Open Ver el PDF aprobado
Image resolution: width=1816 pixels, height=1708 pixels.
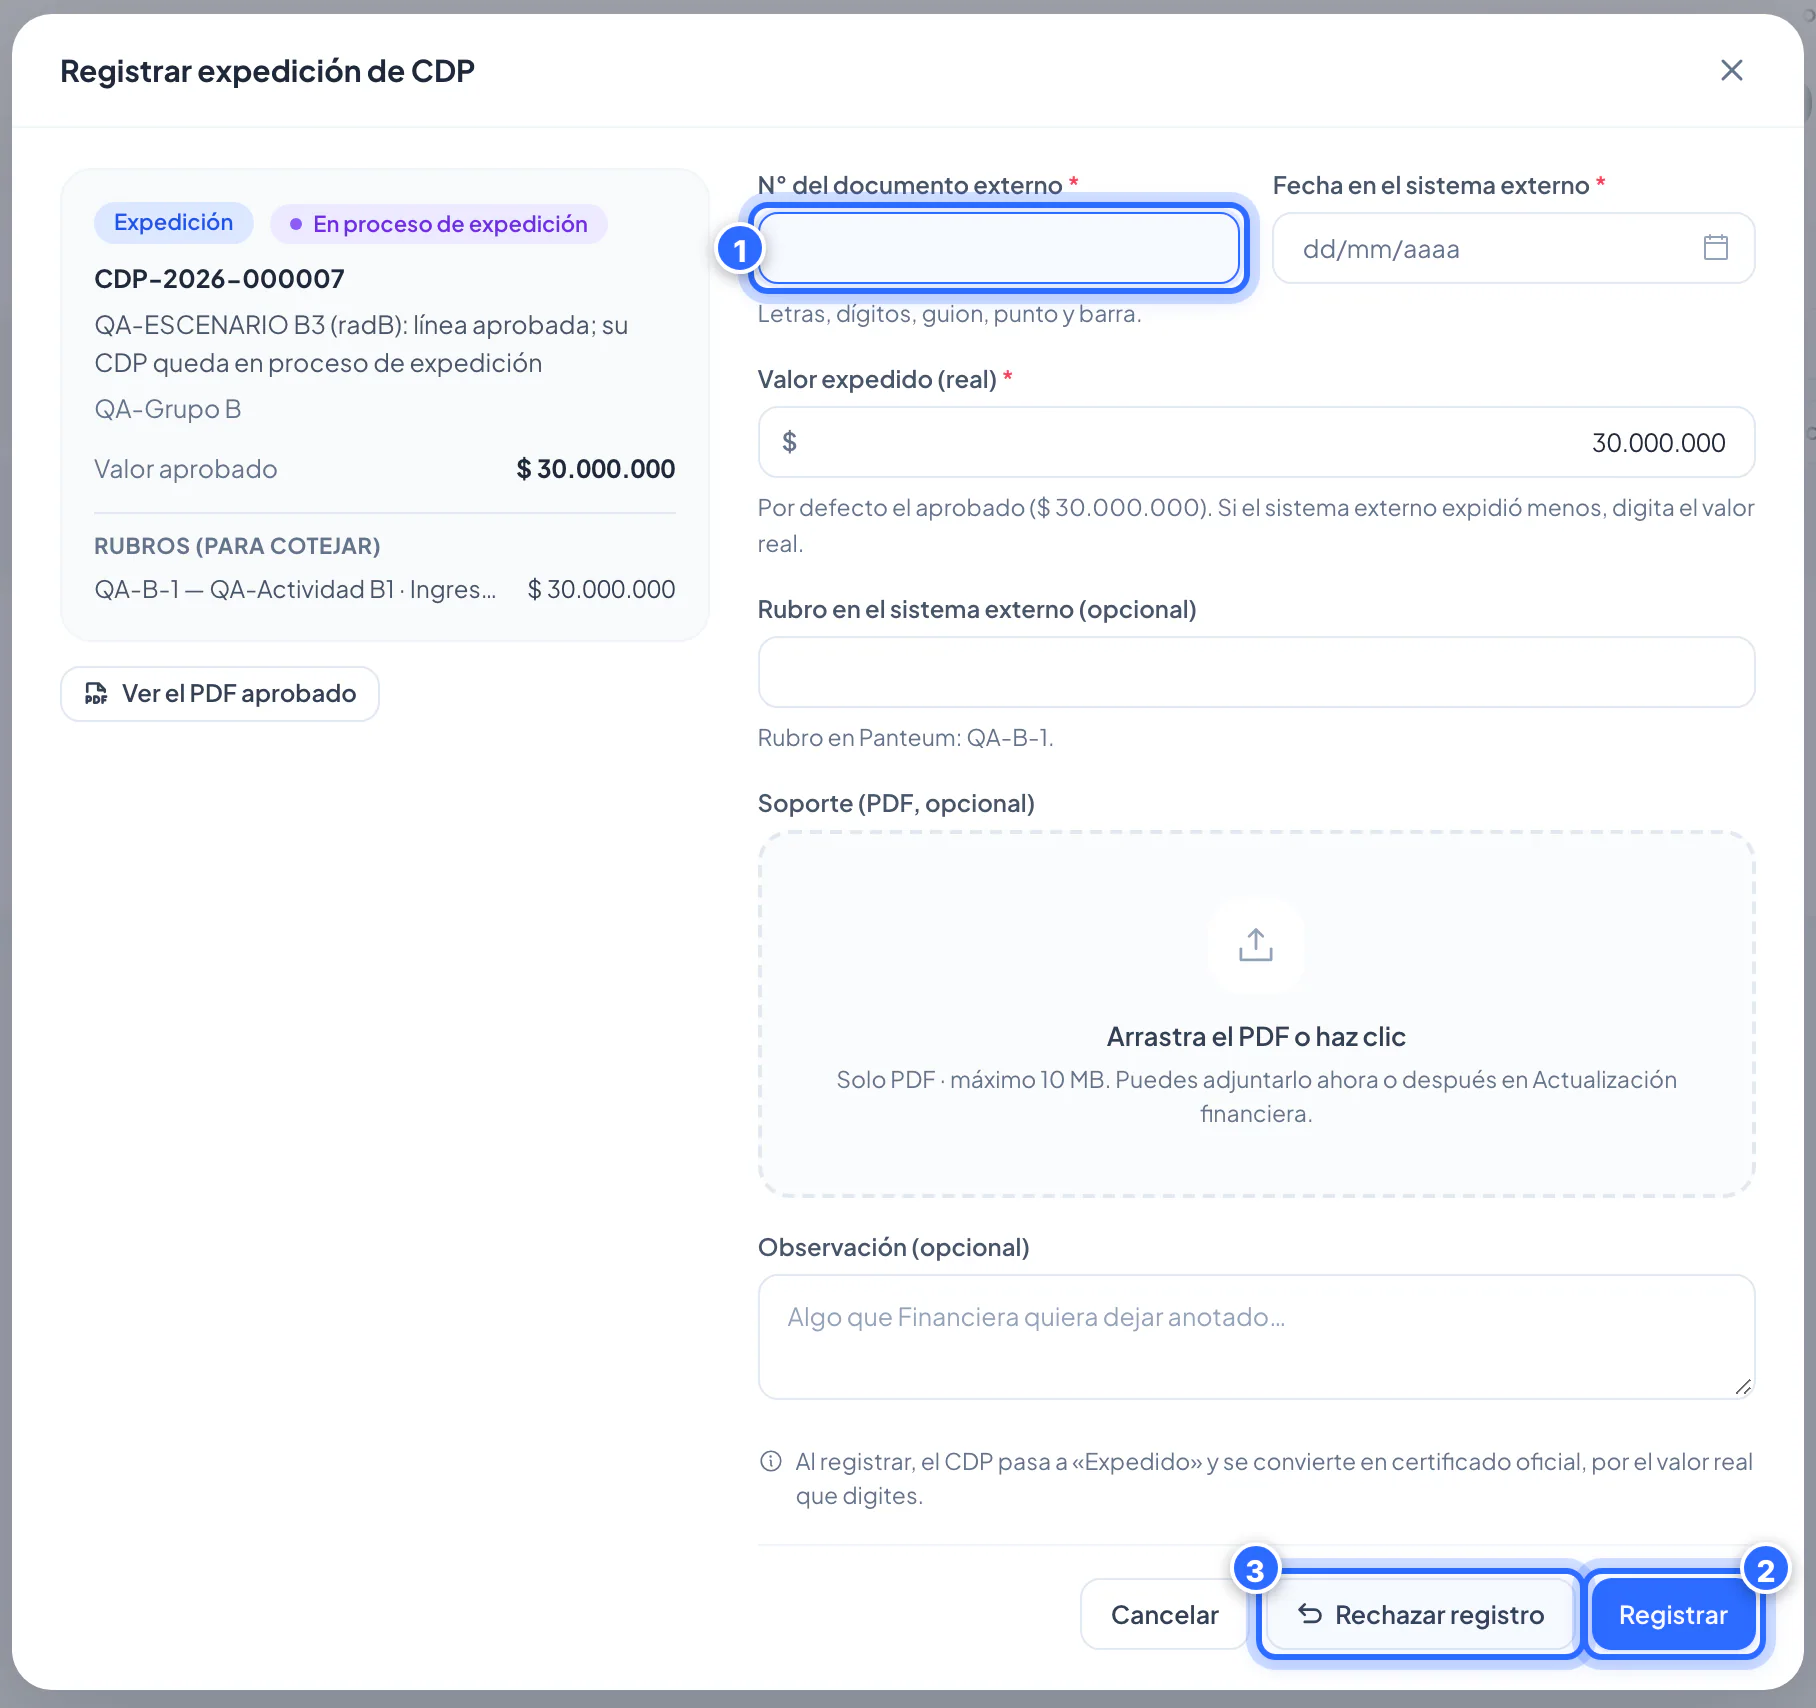(x=220, y=694)
